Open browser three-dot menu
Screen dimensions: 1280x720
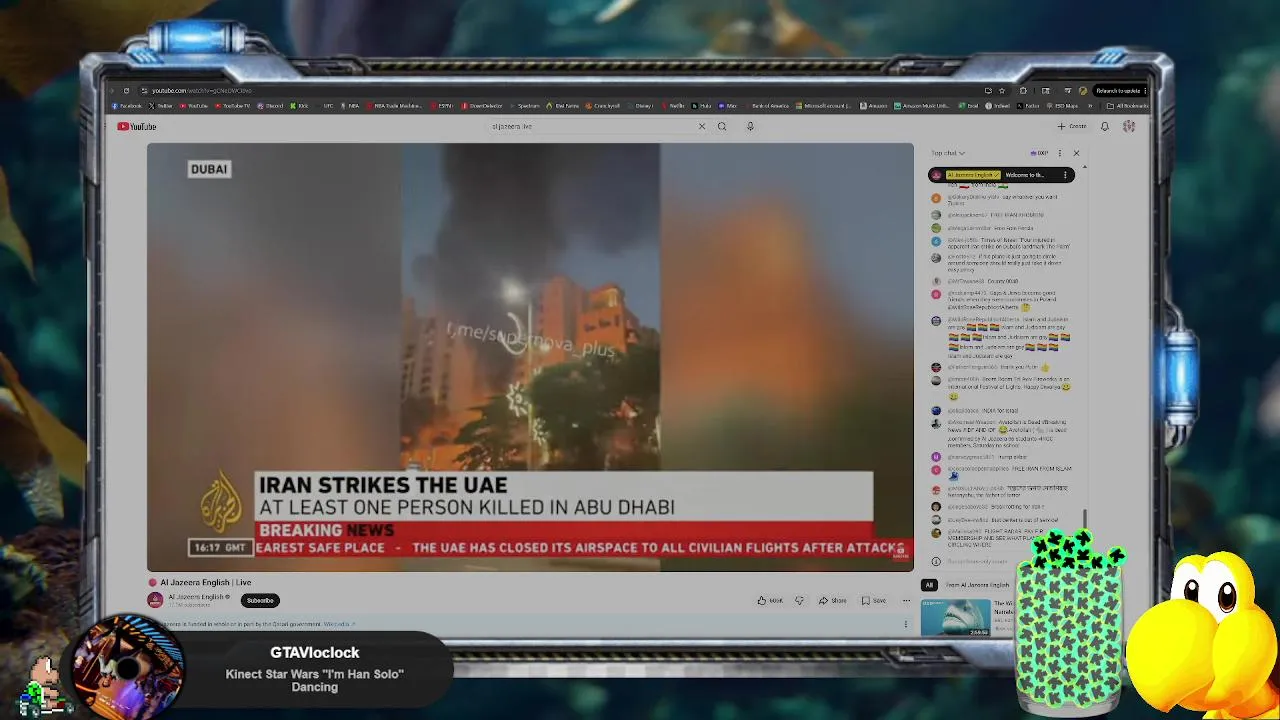(x=1144, y=91)
